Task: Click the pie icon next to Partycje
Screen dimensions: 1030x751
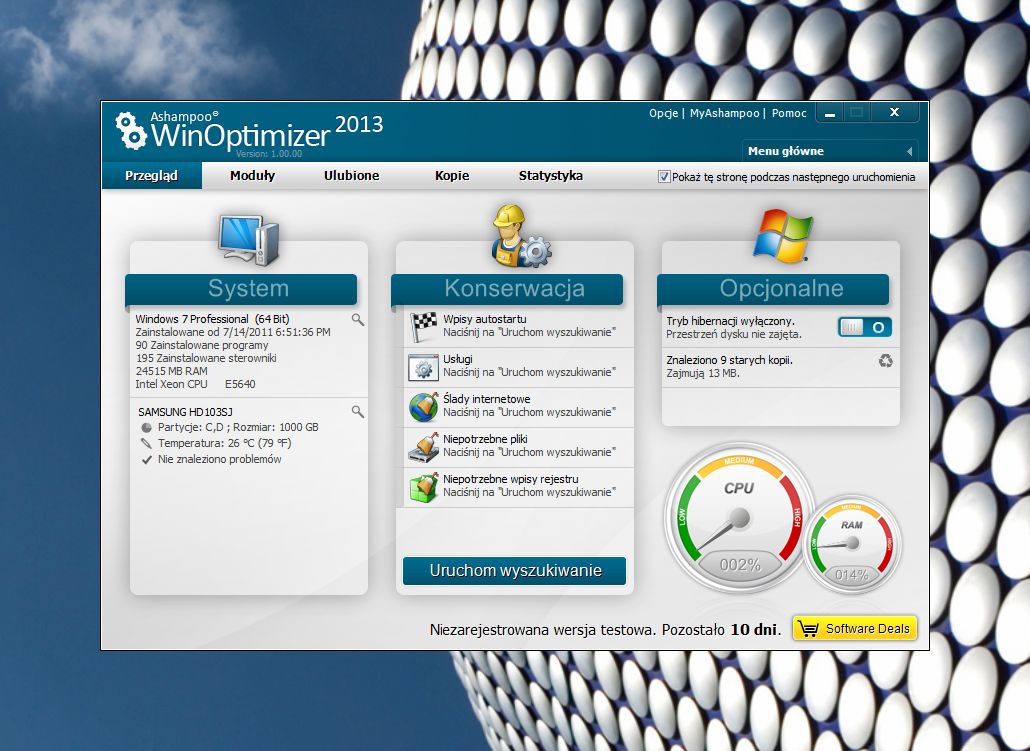Action: [x=146, y=427]
